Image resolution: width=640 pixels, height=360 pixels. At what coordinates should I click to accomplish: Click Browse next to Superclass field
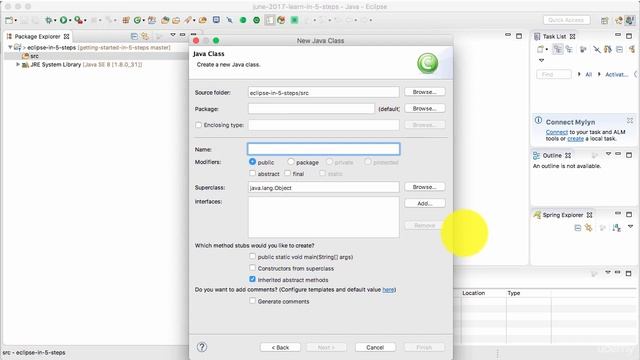[424, 187]
